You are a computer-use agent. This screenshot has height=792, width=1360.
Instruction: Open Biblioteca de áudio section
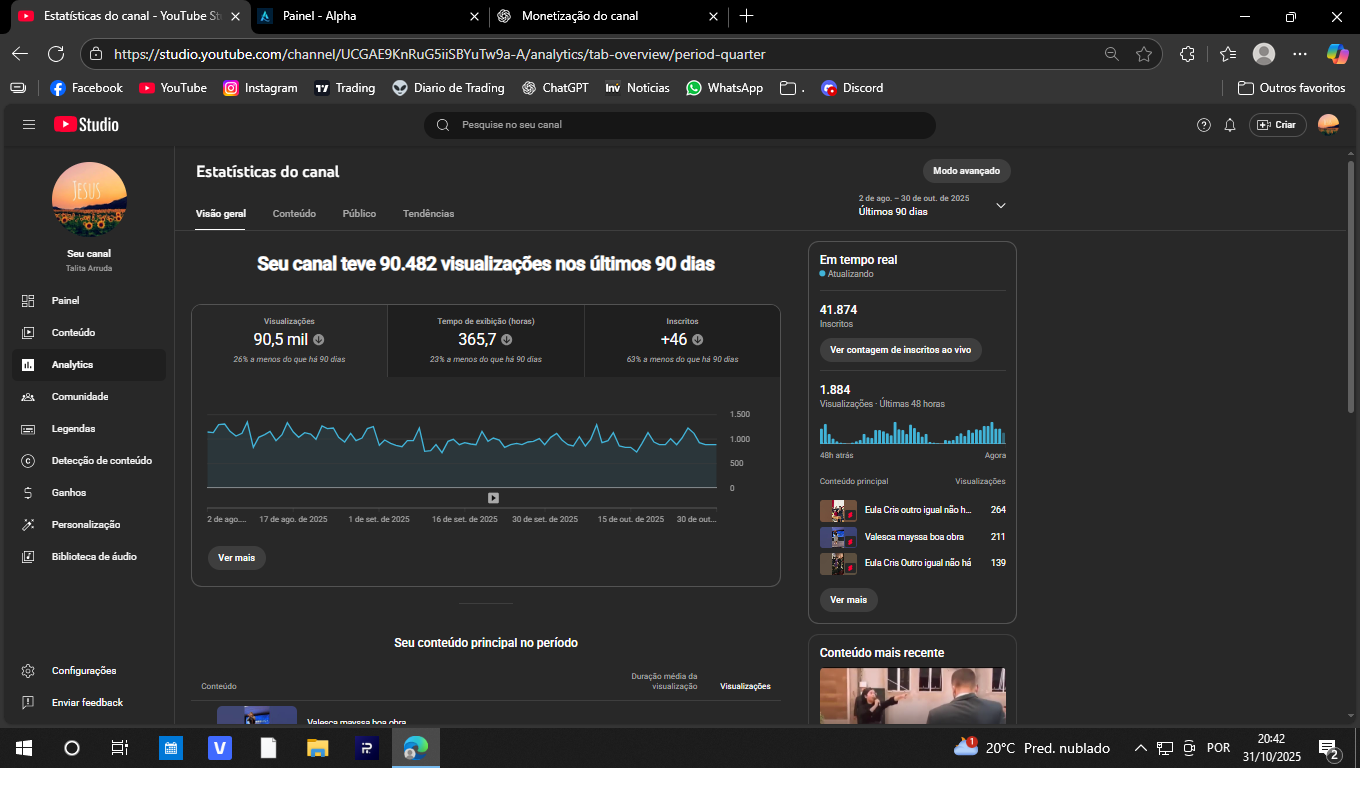tap(94, 557)
